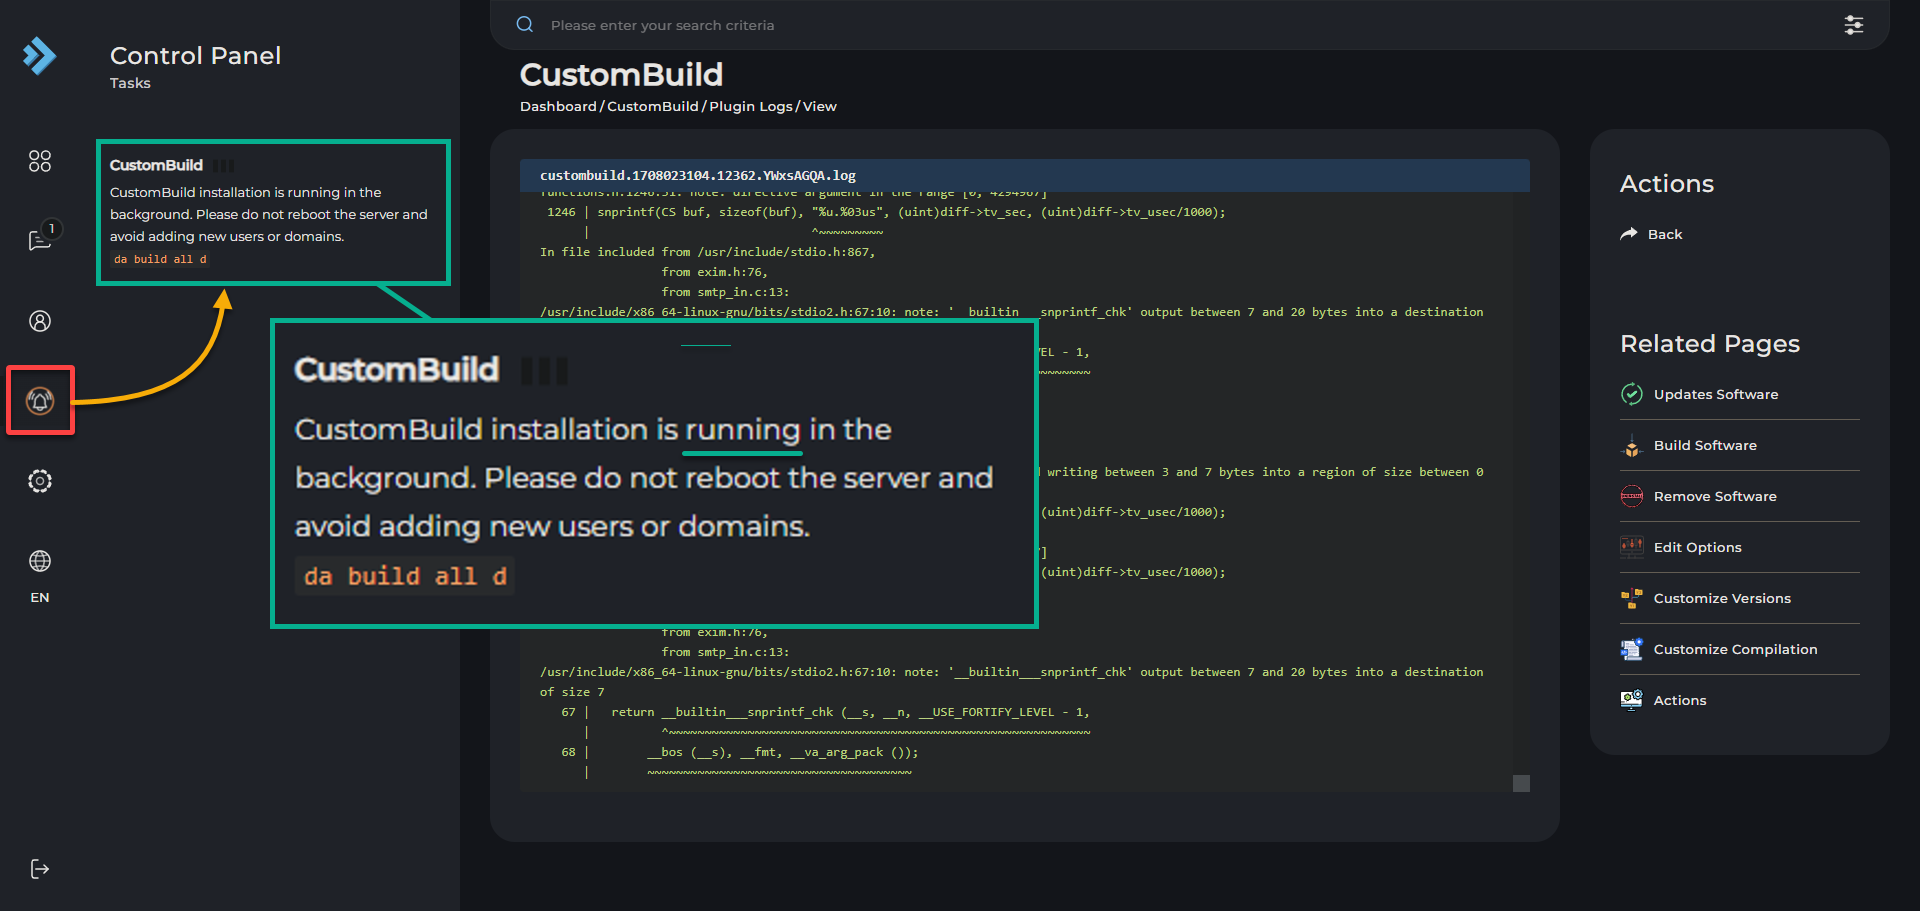The width and height of the screenshot is (1920, 911).
Task: Click the DirectAdmin logo icon
Action: tap(40, 56)
